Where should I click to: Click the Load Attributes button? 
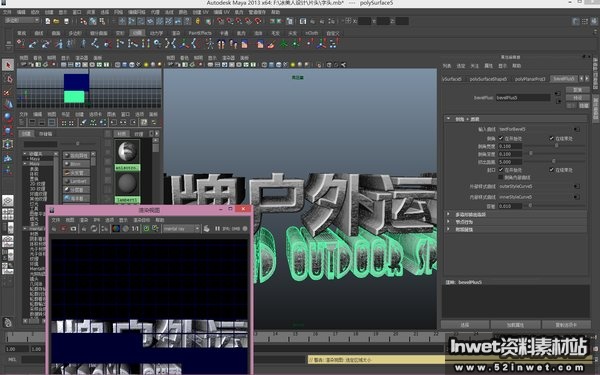(x=515, y=325)
